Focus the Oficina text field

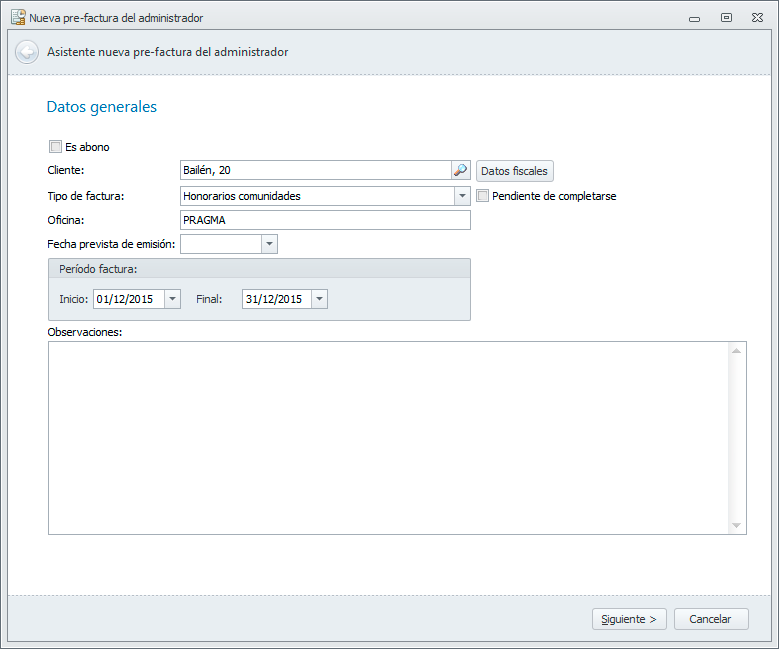tap(325, 220)
